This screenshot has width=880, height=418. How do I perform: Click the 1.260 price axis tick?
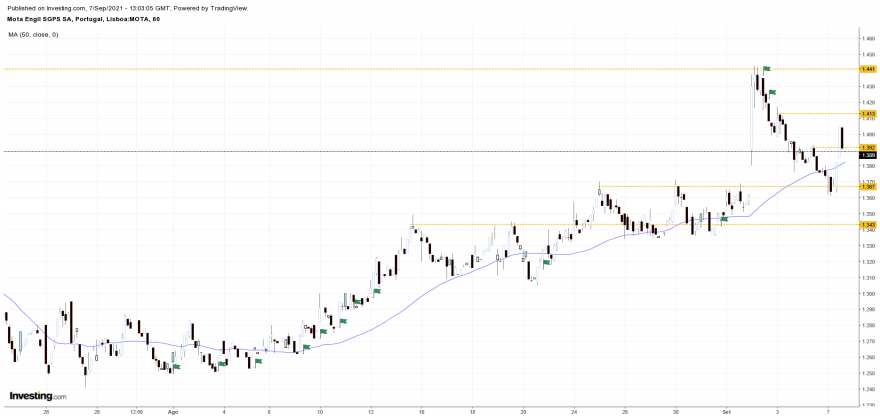[x=869, y=357]
